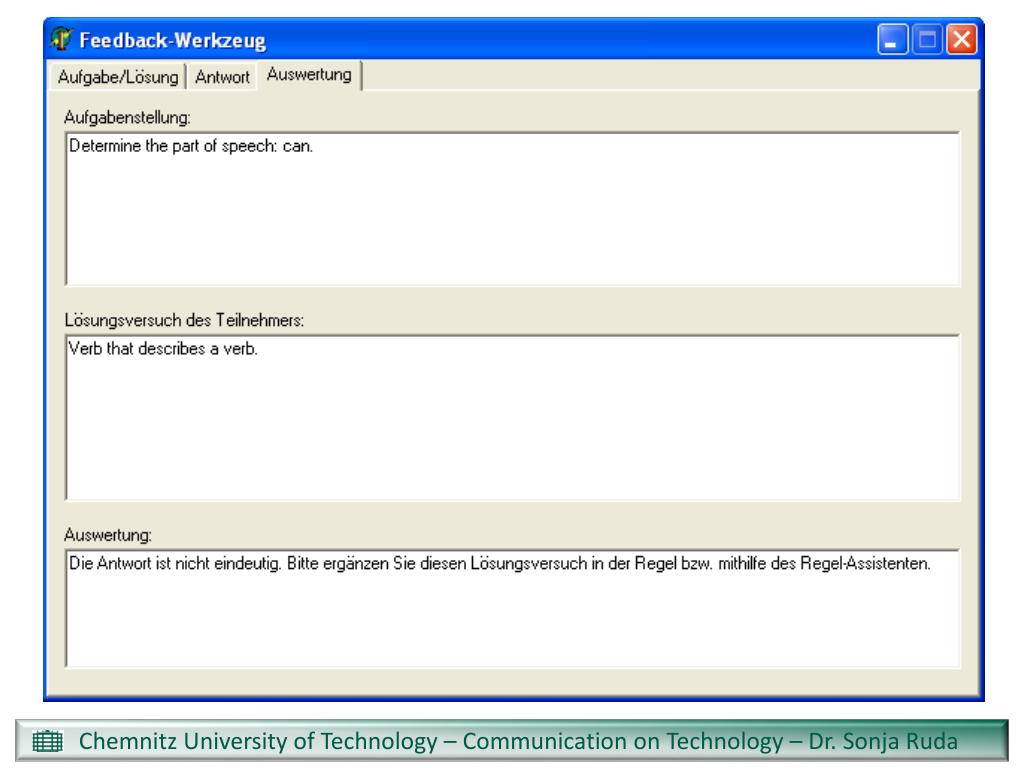The image size is (1024, 768).
Task: Click the 'Lösungsversuch des Teilnehmers:' label
Action: tap(184, 320)
